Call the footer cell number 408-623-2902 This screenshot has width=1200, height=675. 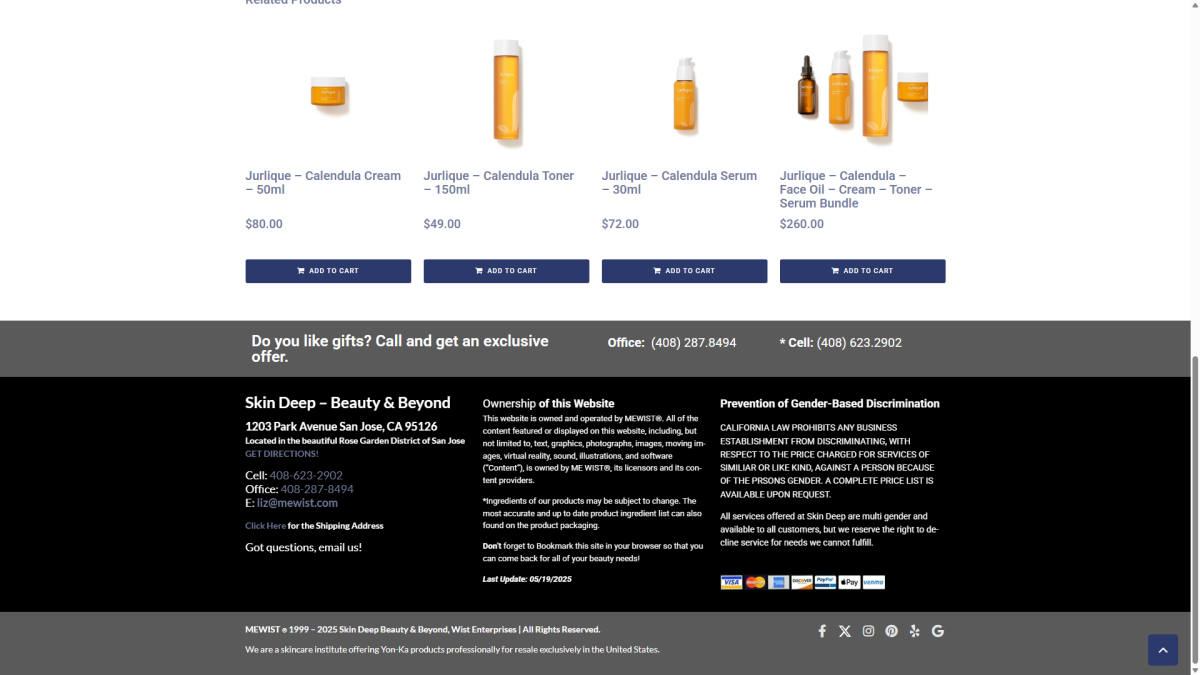coord(306,476)
